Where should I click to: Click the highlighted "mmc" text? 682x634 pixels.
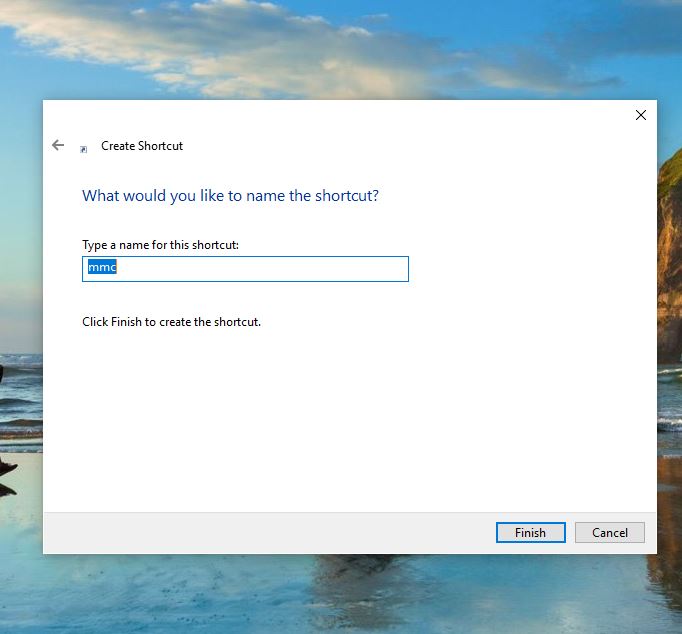point(102,268)
